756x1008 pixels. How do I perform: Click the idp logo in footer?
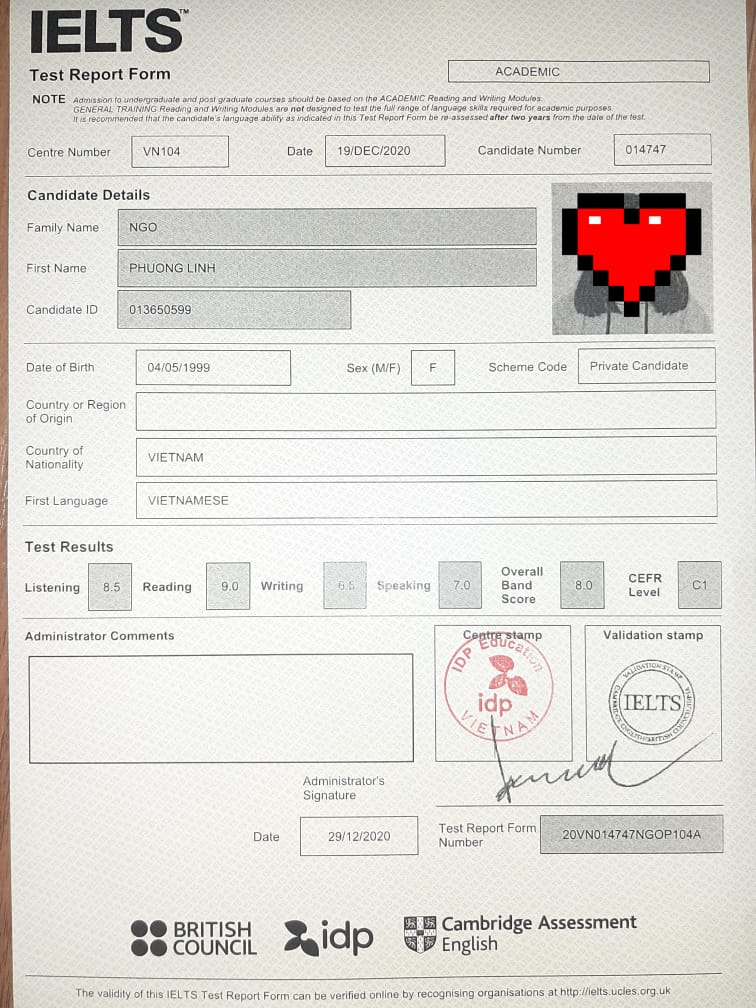point(328,937)
